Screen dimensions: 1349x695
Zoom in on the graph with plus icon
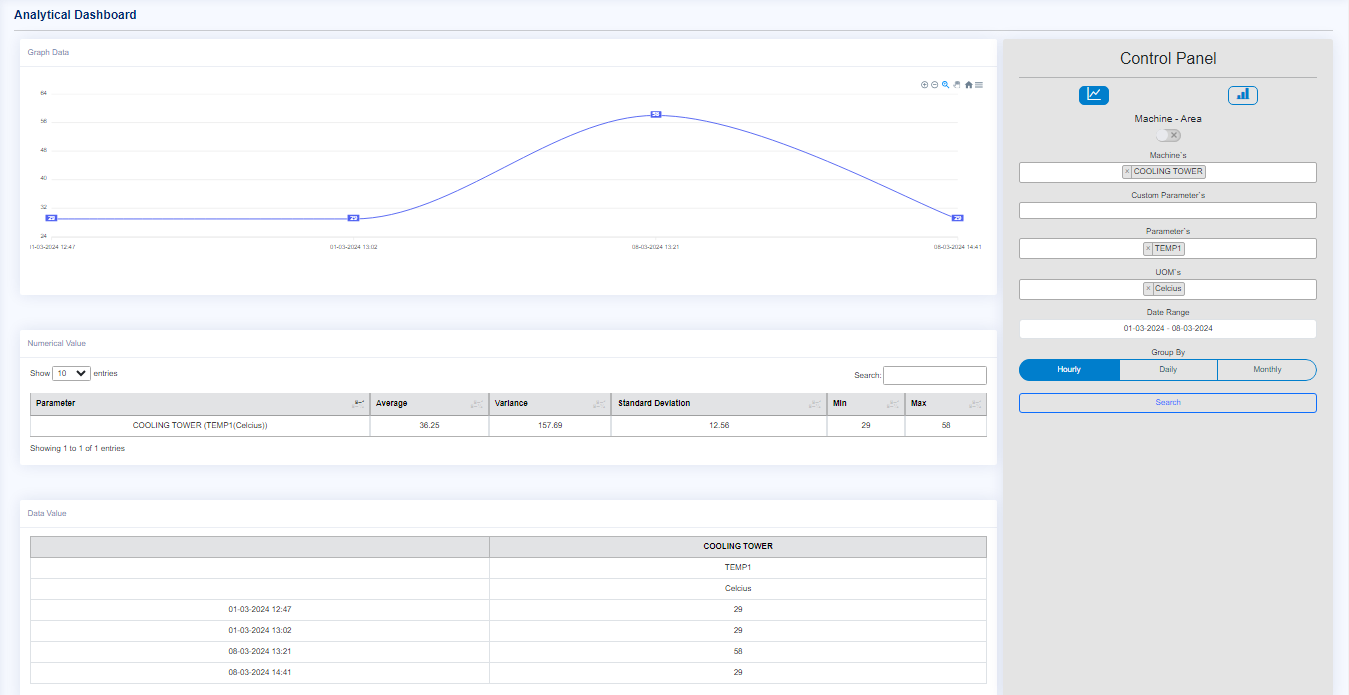point(925,85)
